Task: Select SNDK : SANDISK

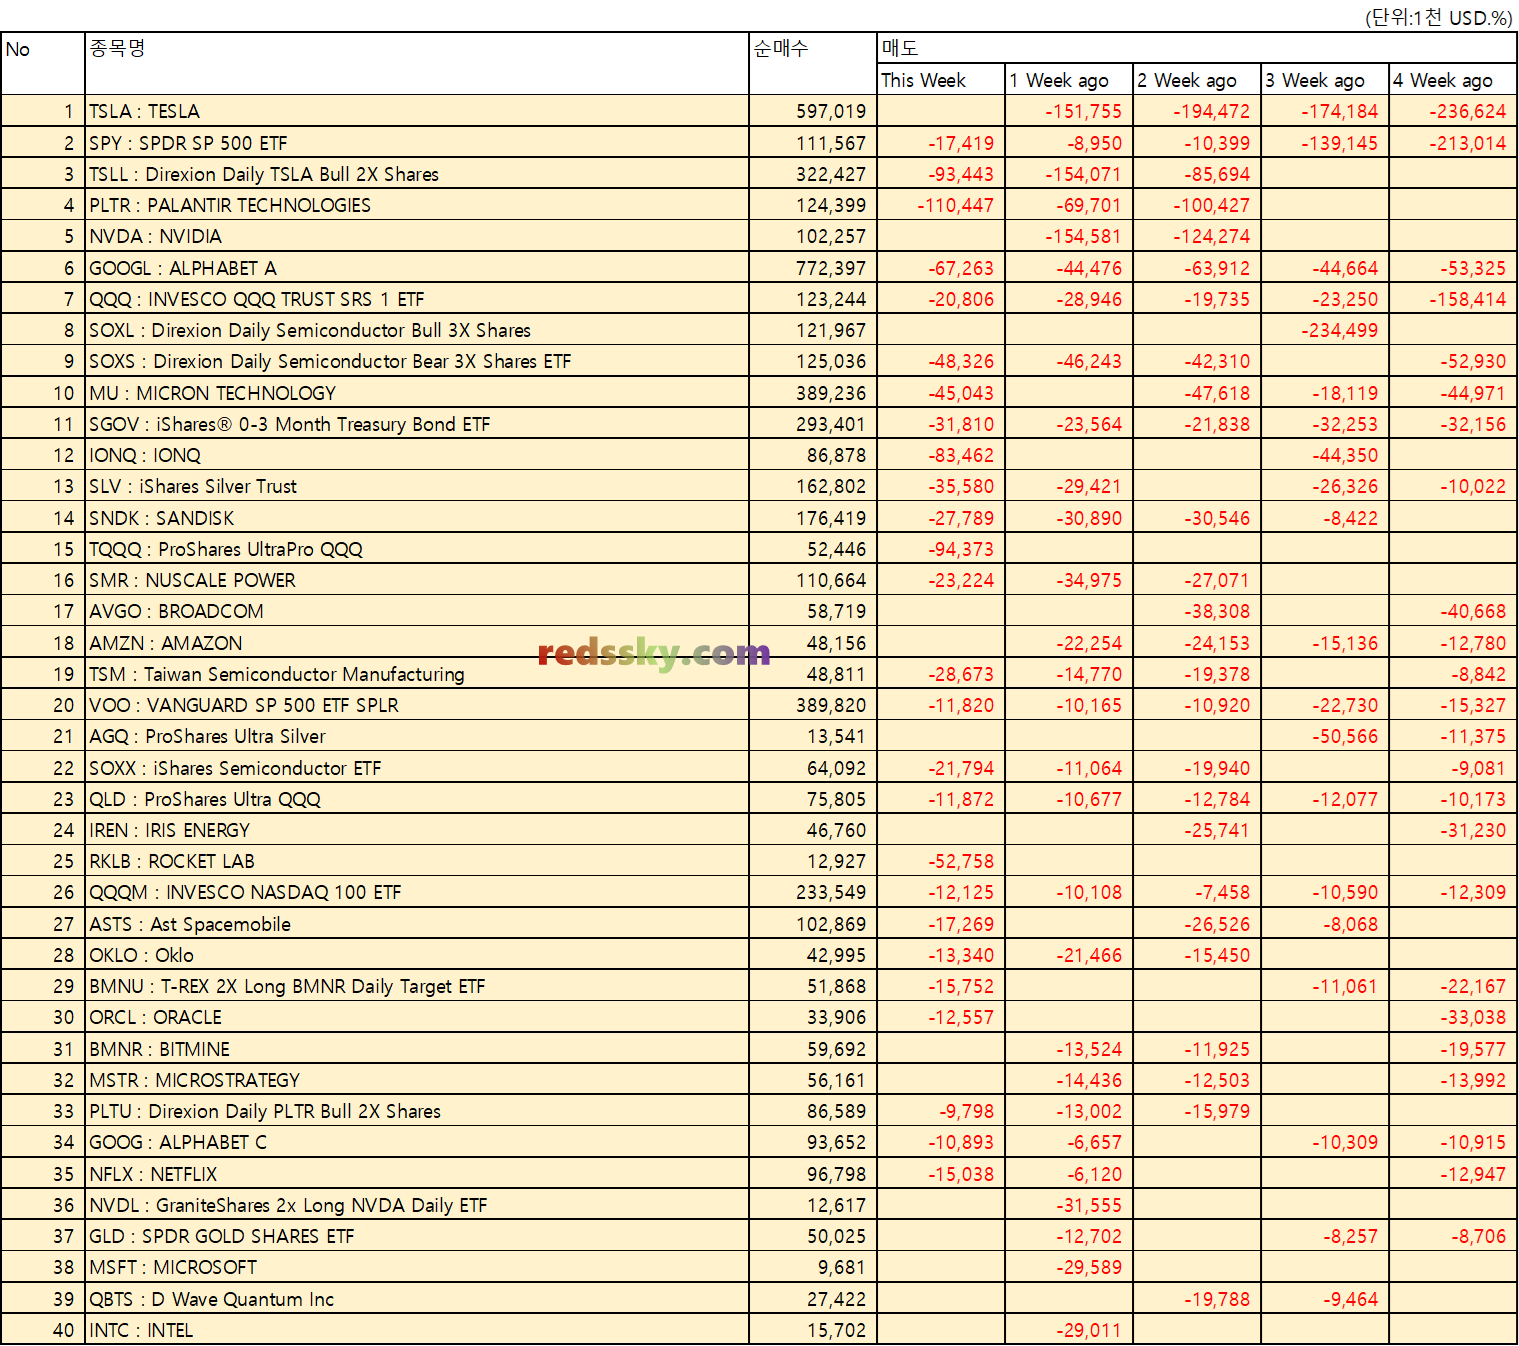Action: click(162, 518)
